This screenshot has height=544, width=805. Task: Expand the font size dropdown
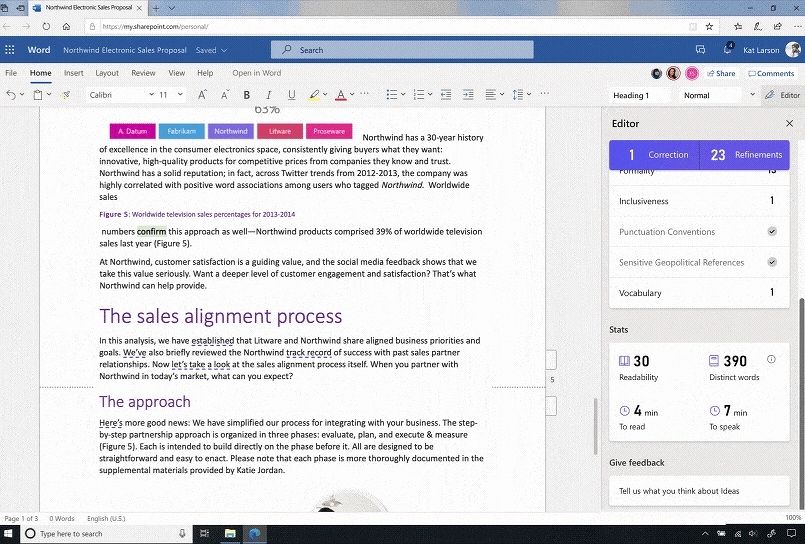pyautogui.click(x=178, y=95)
